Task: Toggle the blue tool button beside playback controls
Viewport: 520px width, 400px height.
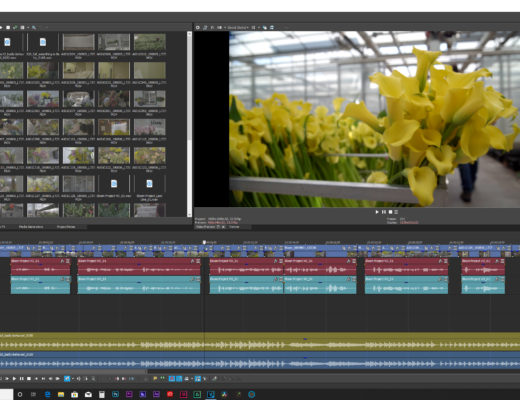Action: (x=67, y=379)
